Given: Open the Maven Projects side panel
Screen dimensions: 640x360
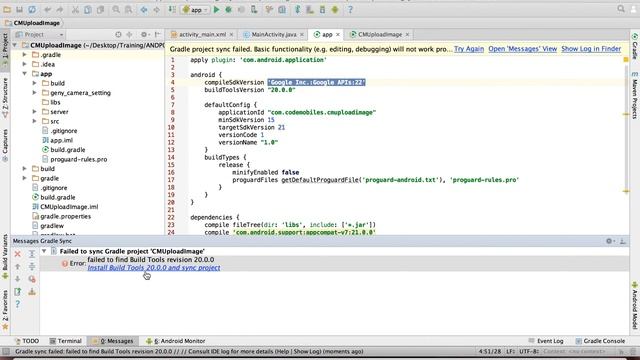Looking at the screenshot, I should coord(635,95).
